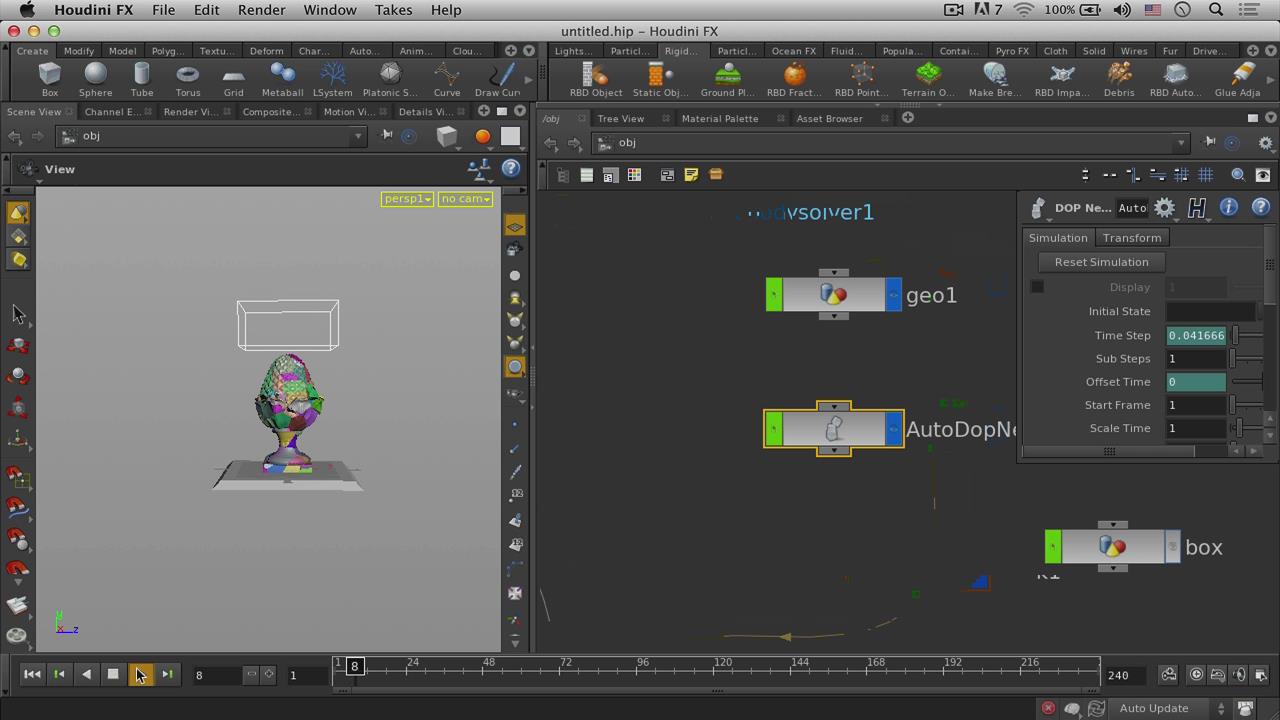Screen dimensions: 1280x720
Task: Click the RBD Fractured Object tool
Action: pyautogui.click(x=794, y=79)
